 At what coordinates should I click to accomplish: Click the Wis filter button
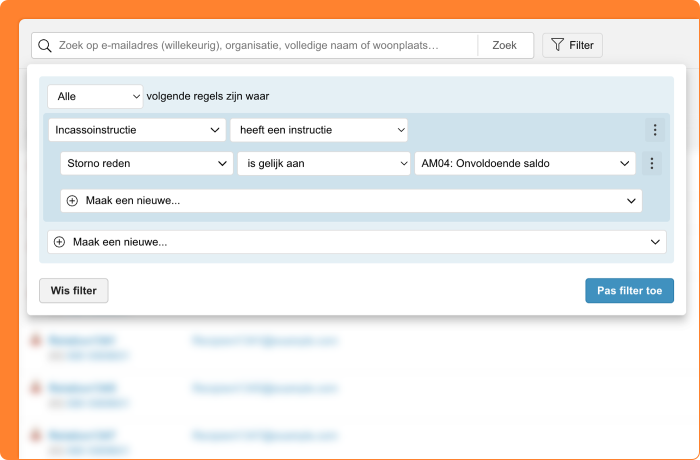click(74, 291)
